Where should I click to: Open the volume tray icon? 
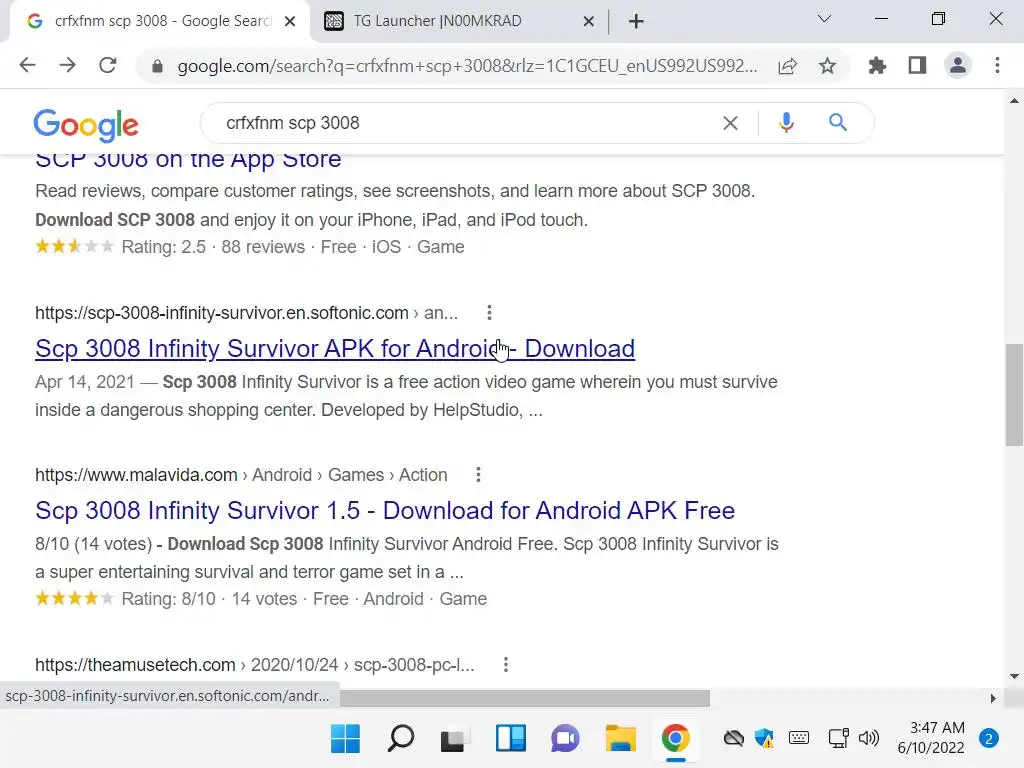coord(869,739)
